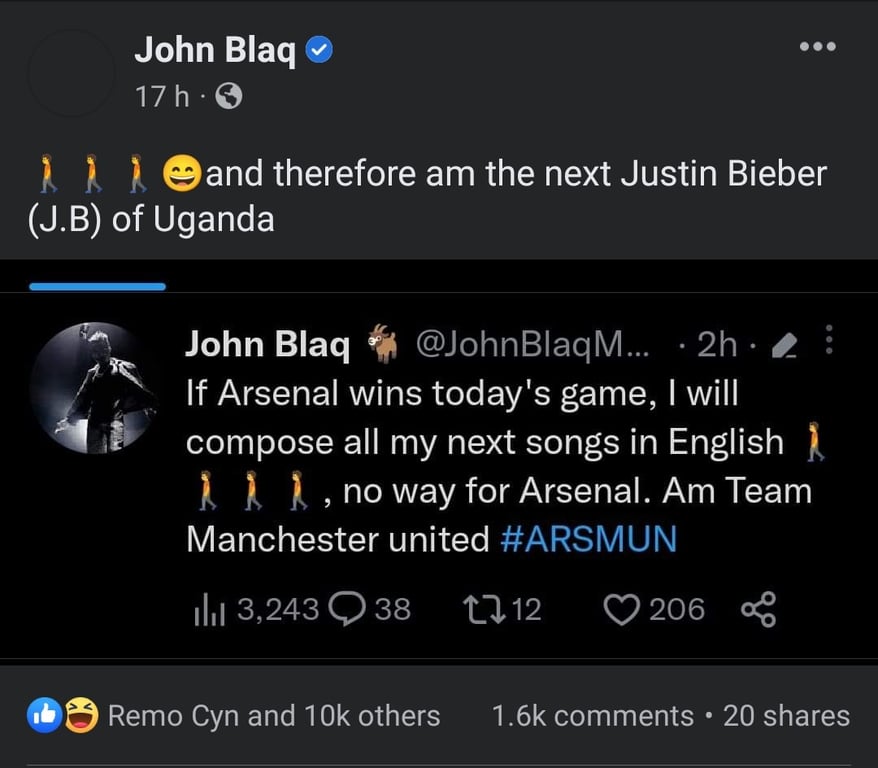
Task: Click the 17 h post timestamp
Action: coord(162,97)
